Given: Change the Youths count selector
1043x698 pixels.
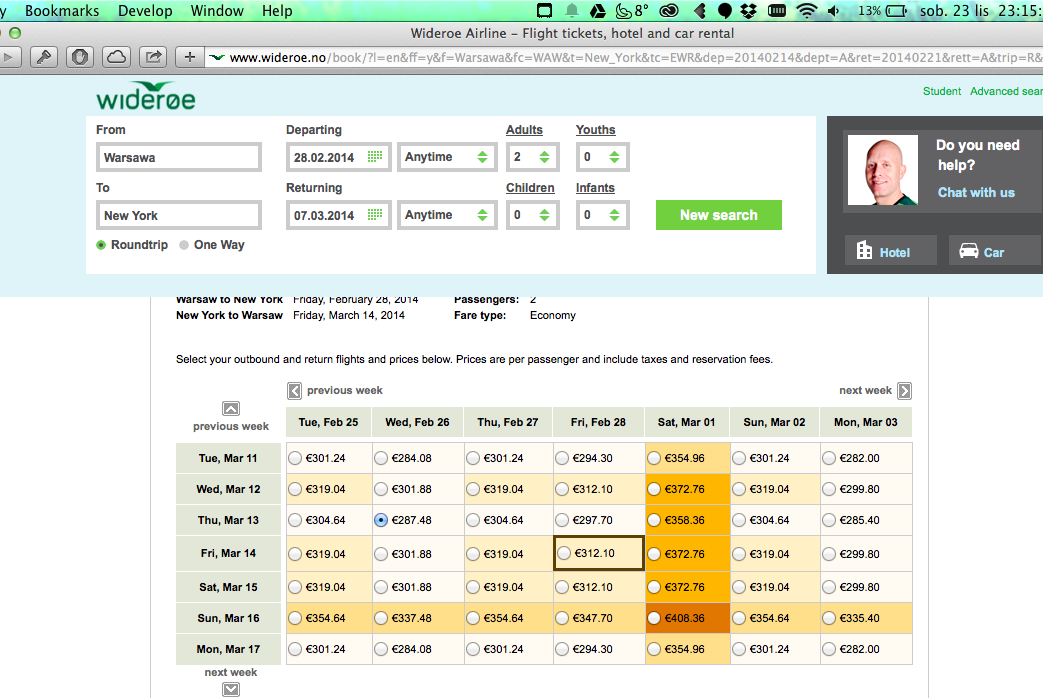Looking at the screenshot, I should 602,157.
